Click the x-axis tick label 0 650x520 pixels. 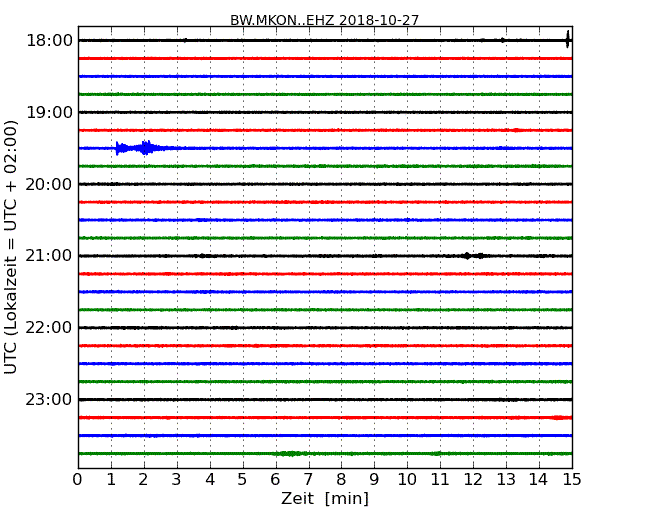(78, 480)
